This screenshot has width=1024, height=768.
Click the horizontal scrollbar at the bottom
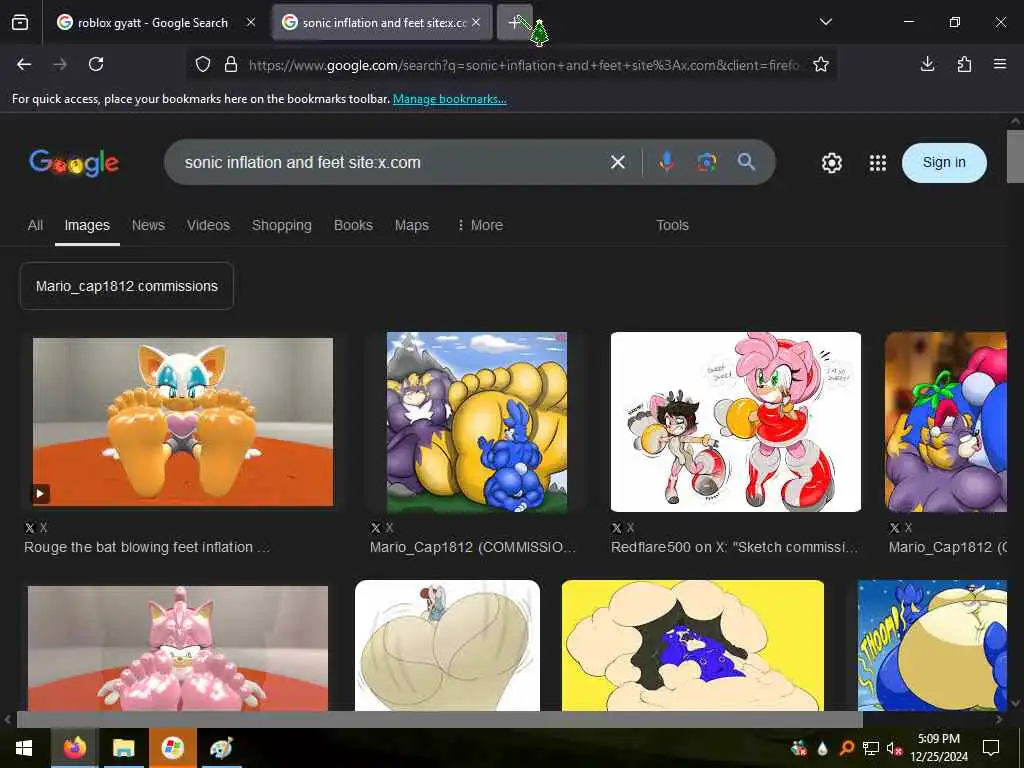coord(440,719)
